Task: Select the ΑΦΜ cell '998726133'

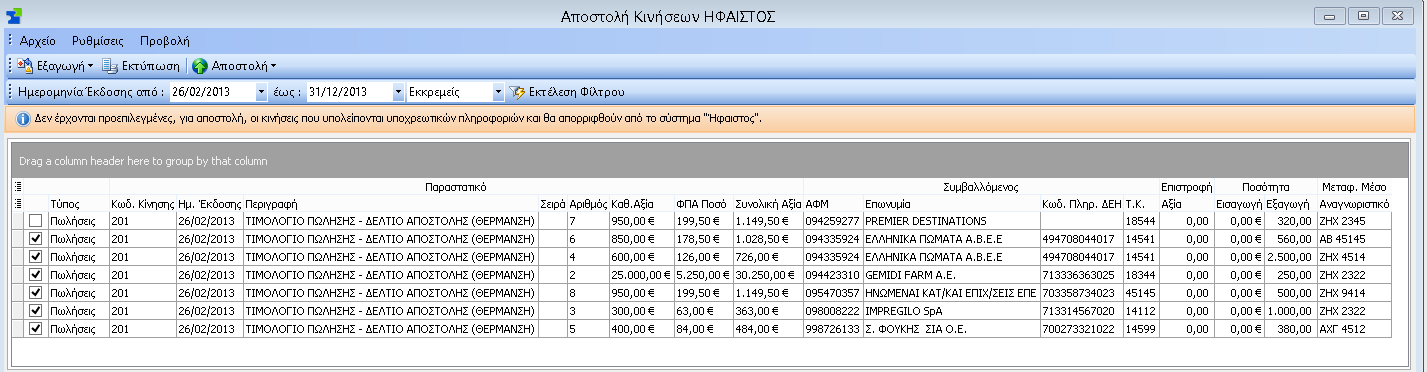Action: click(832, 328)
